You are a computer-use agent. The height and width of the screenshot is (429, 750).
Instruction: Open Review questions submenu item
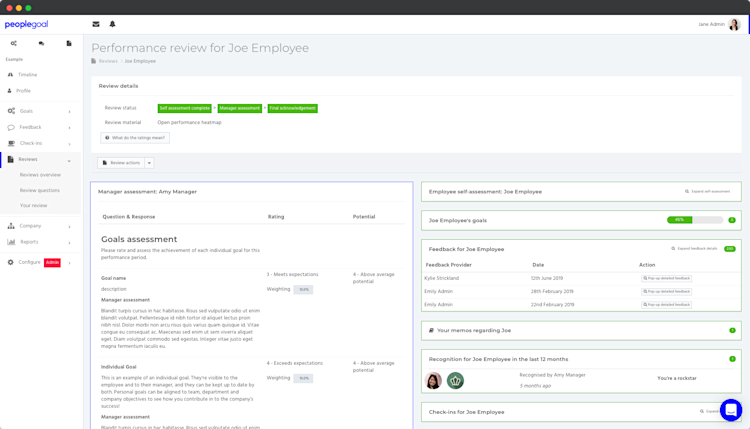40,190
